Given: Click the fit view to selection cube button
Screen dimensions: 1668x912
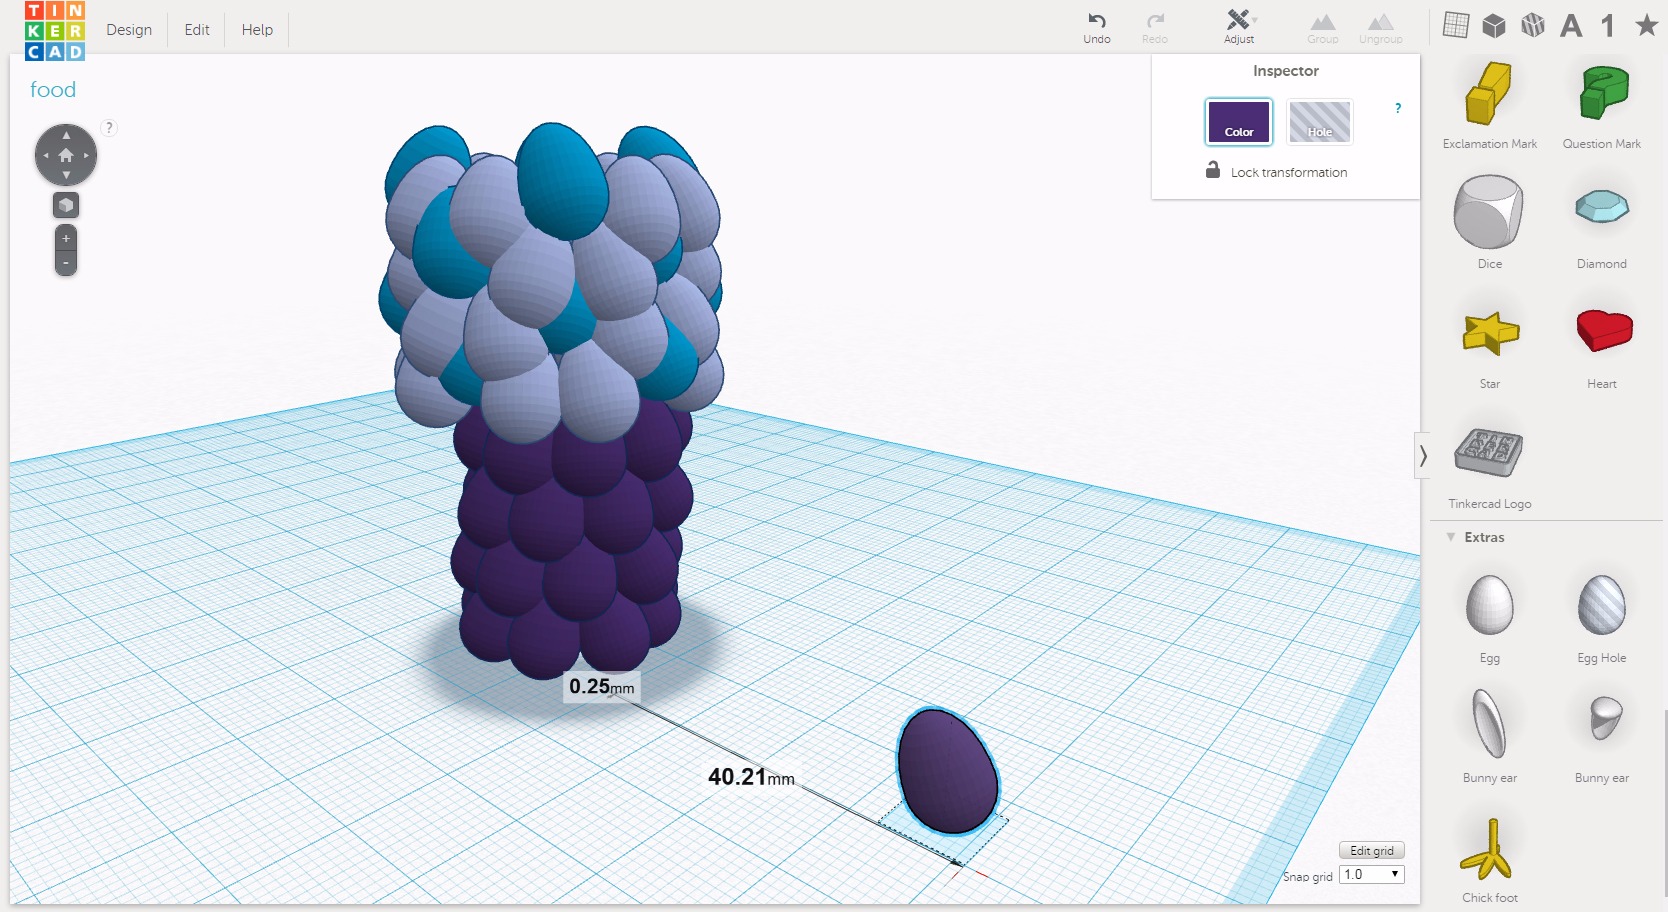Looking at the screenshot, I should [x=66, y=205].
